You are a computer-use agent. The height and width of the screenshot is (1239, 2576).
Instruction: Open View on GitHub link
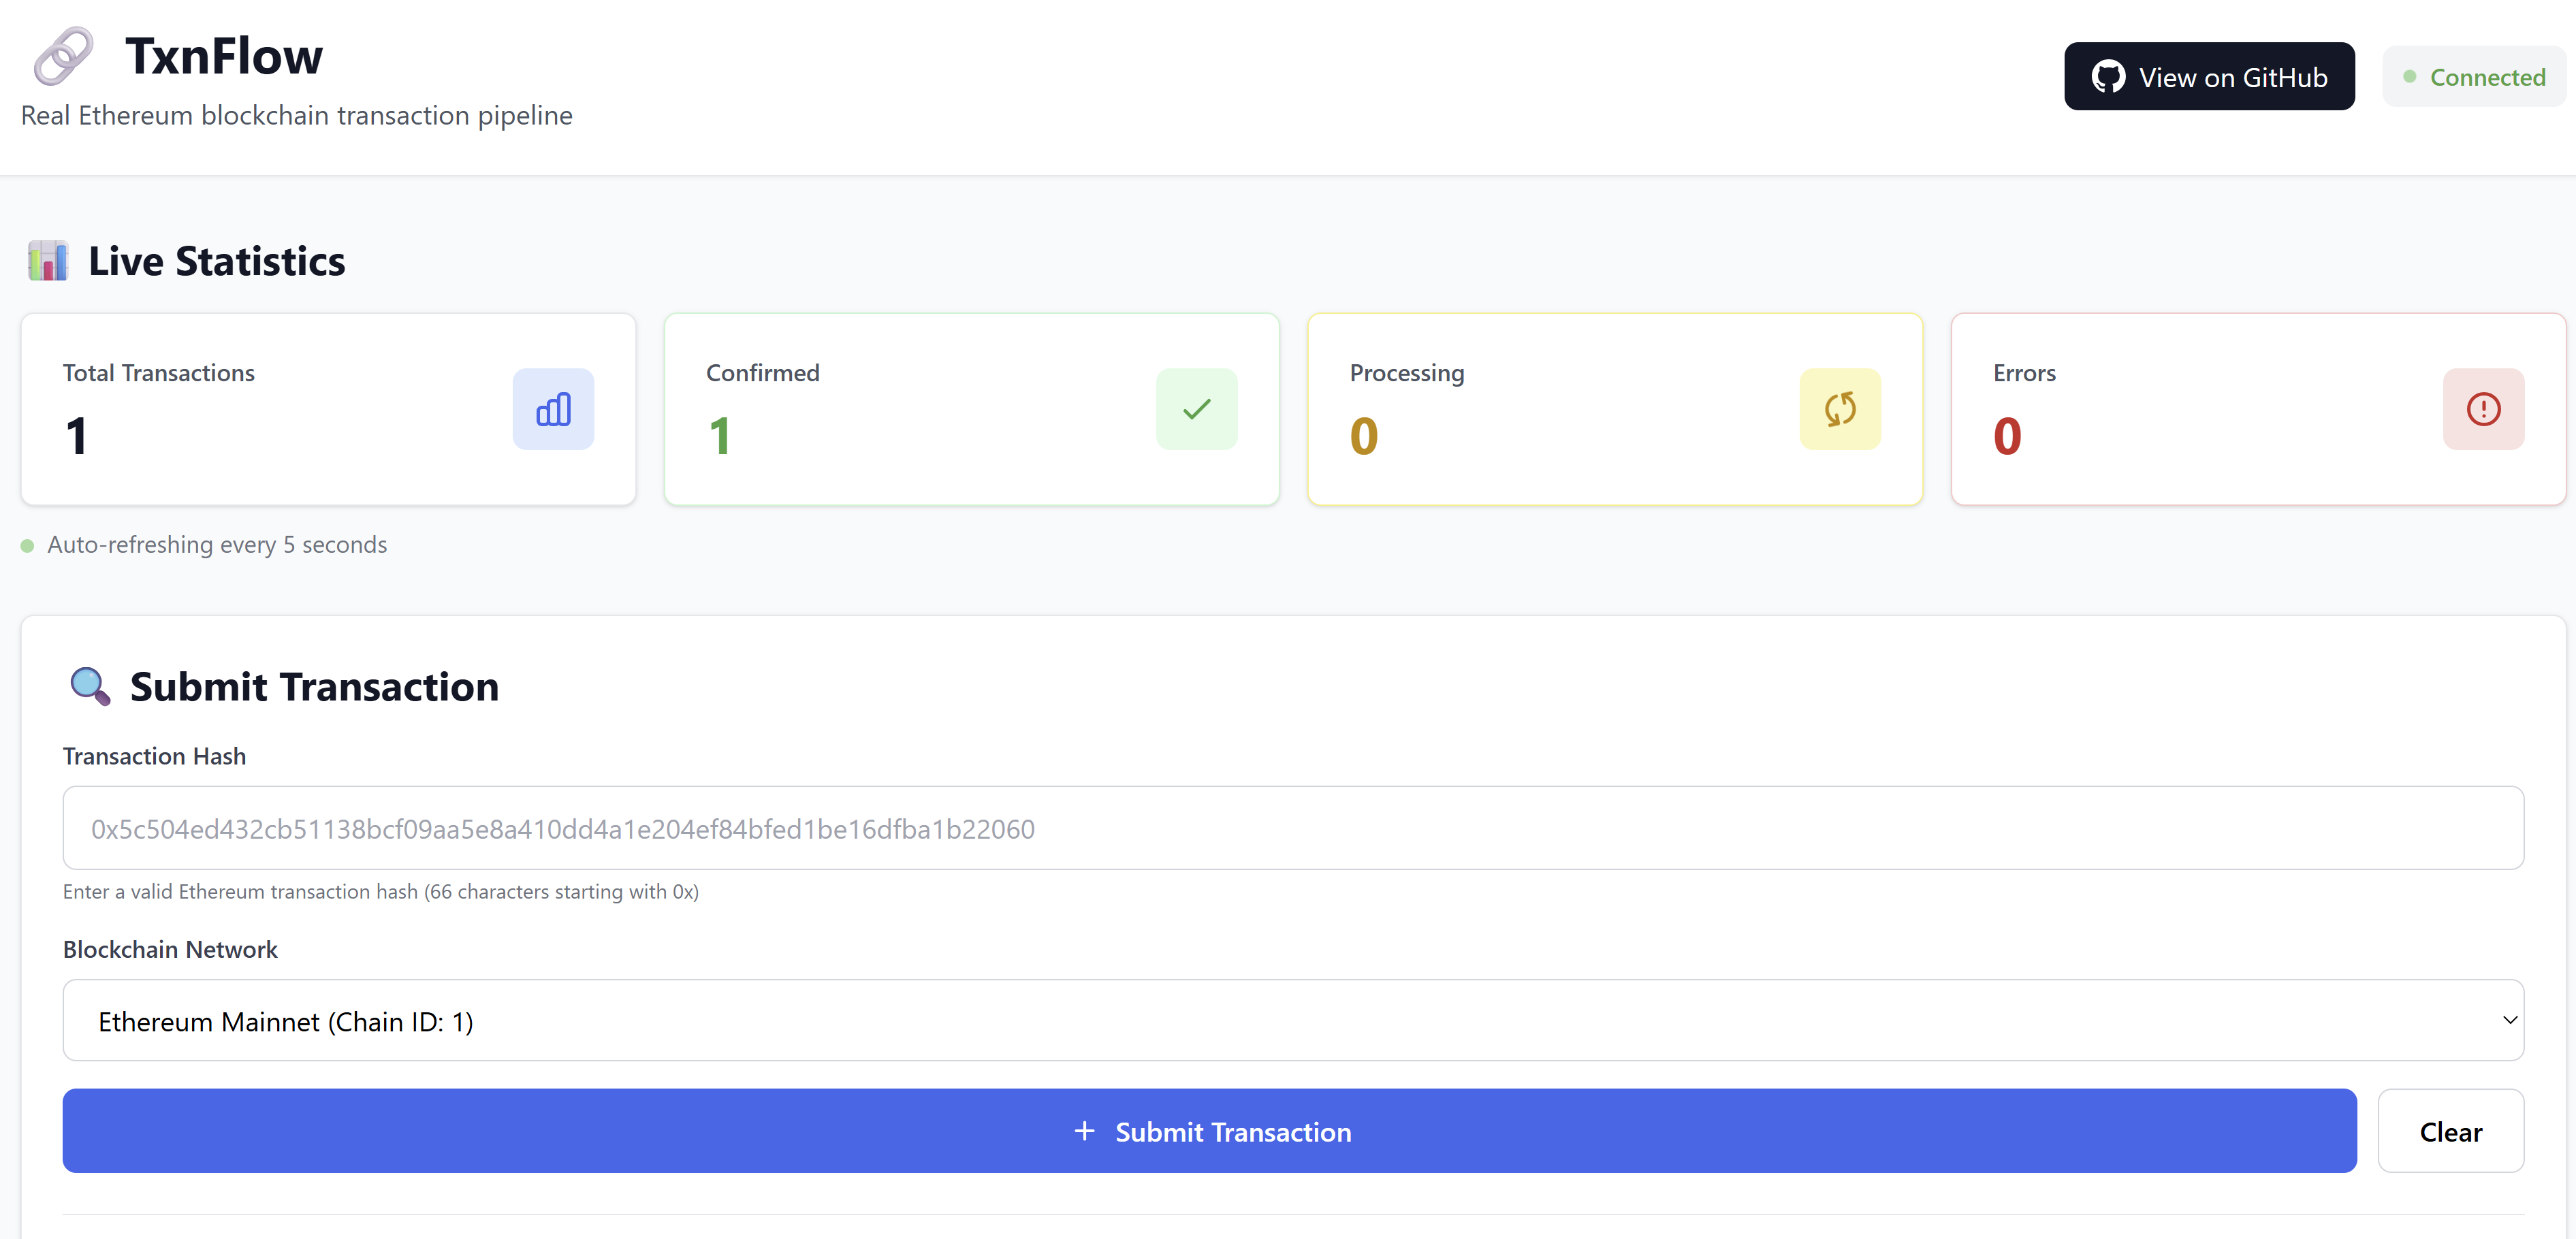point(2209,77)
